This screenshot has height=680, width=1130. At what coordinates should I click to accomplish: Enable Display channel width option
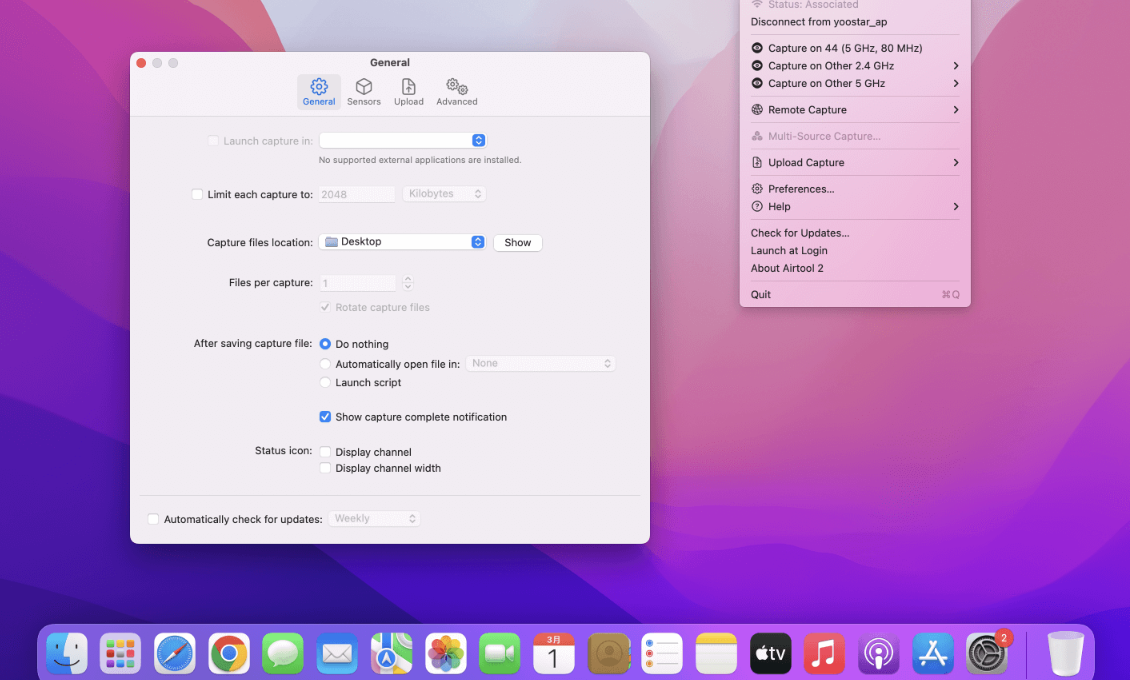tap(325, 468)
